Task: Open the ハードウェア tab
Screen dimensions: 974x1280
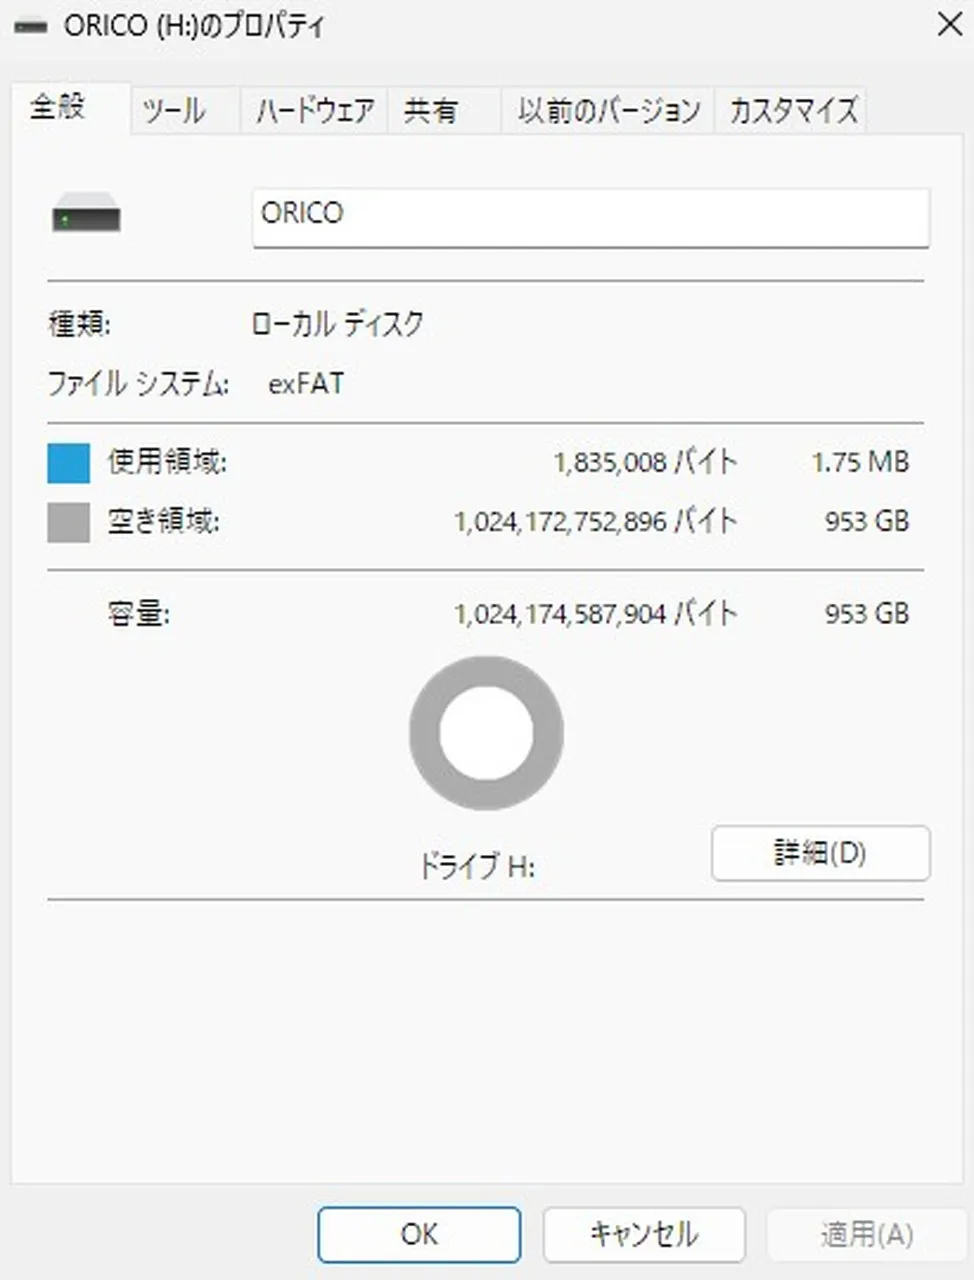Action: 314,110
